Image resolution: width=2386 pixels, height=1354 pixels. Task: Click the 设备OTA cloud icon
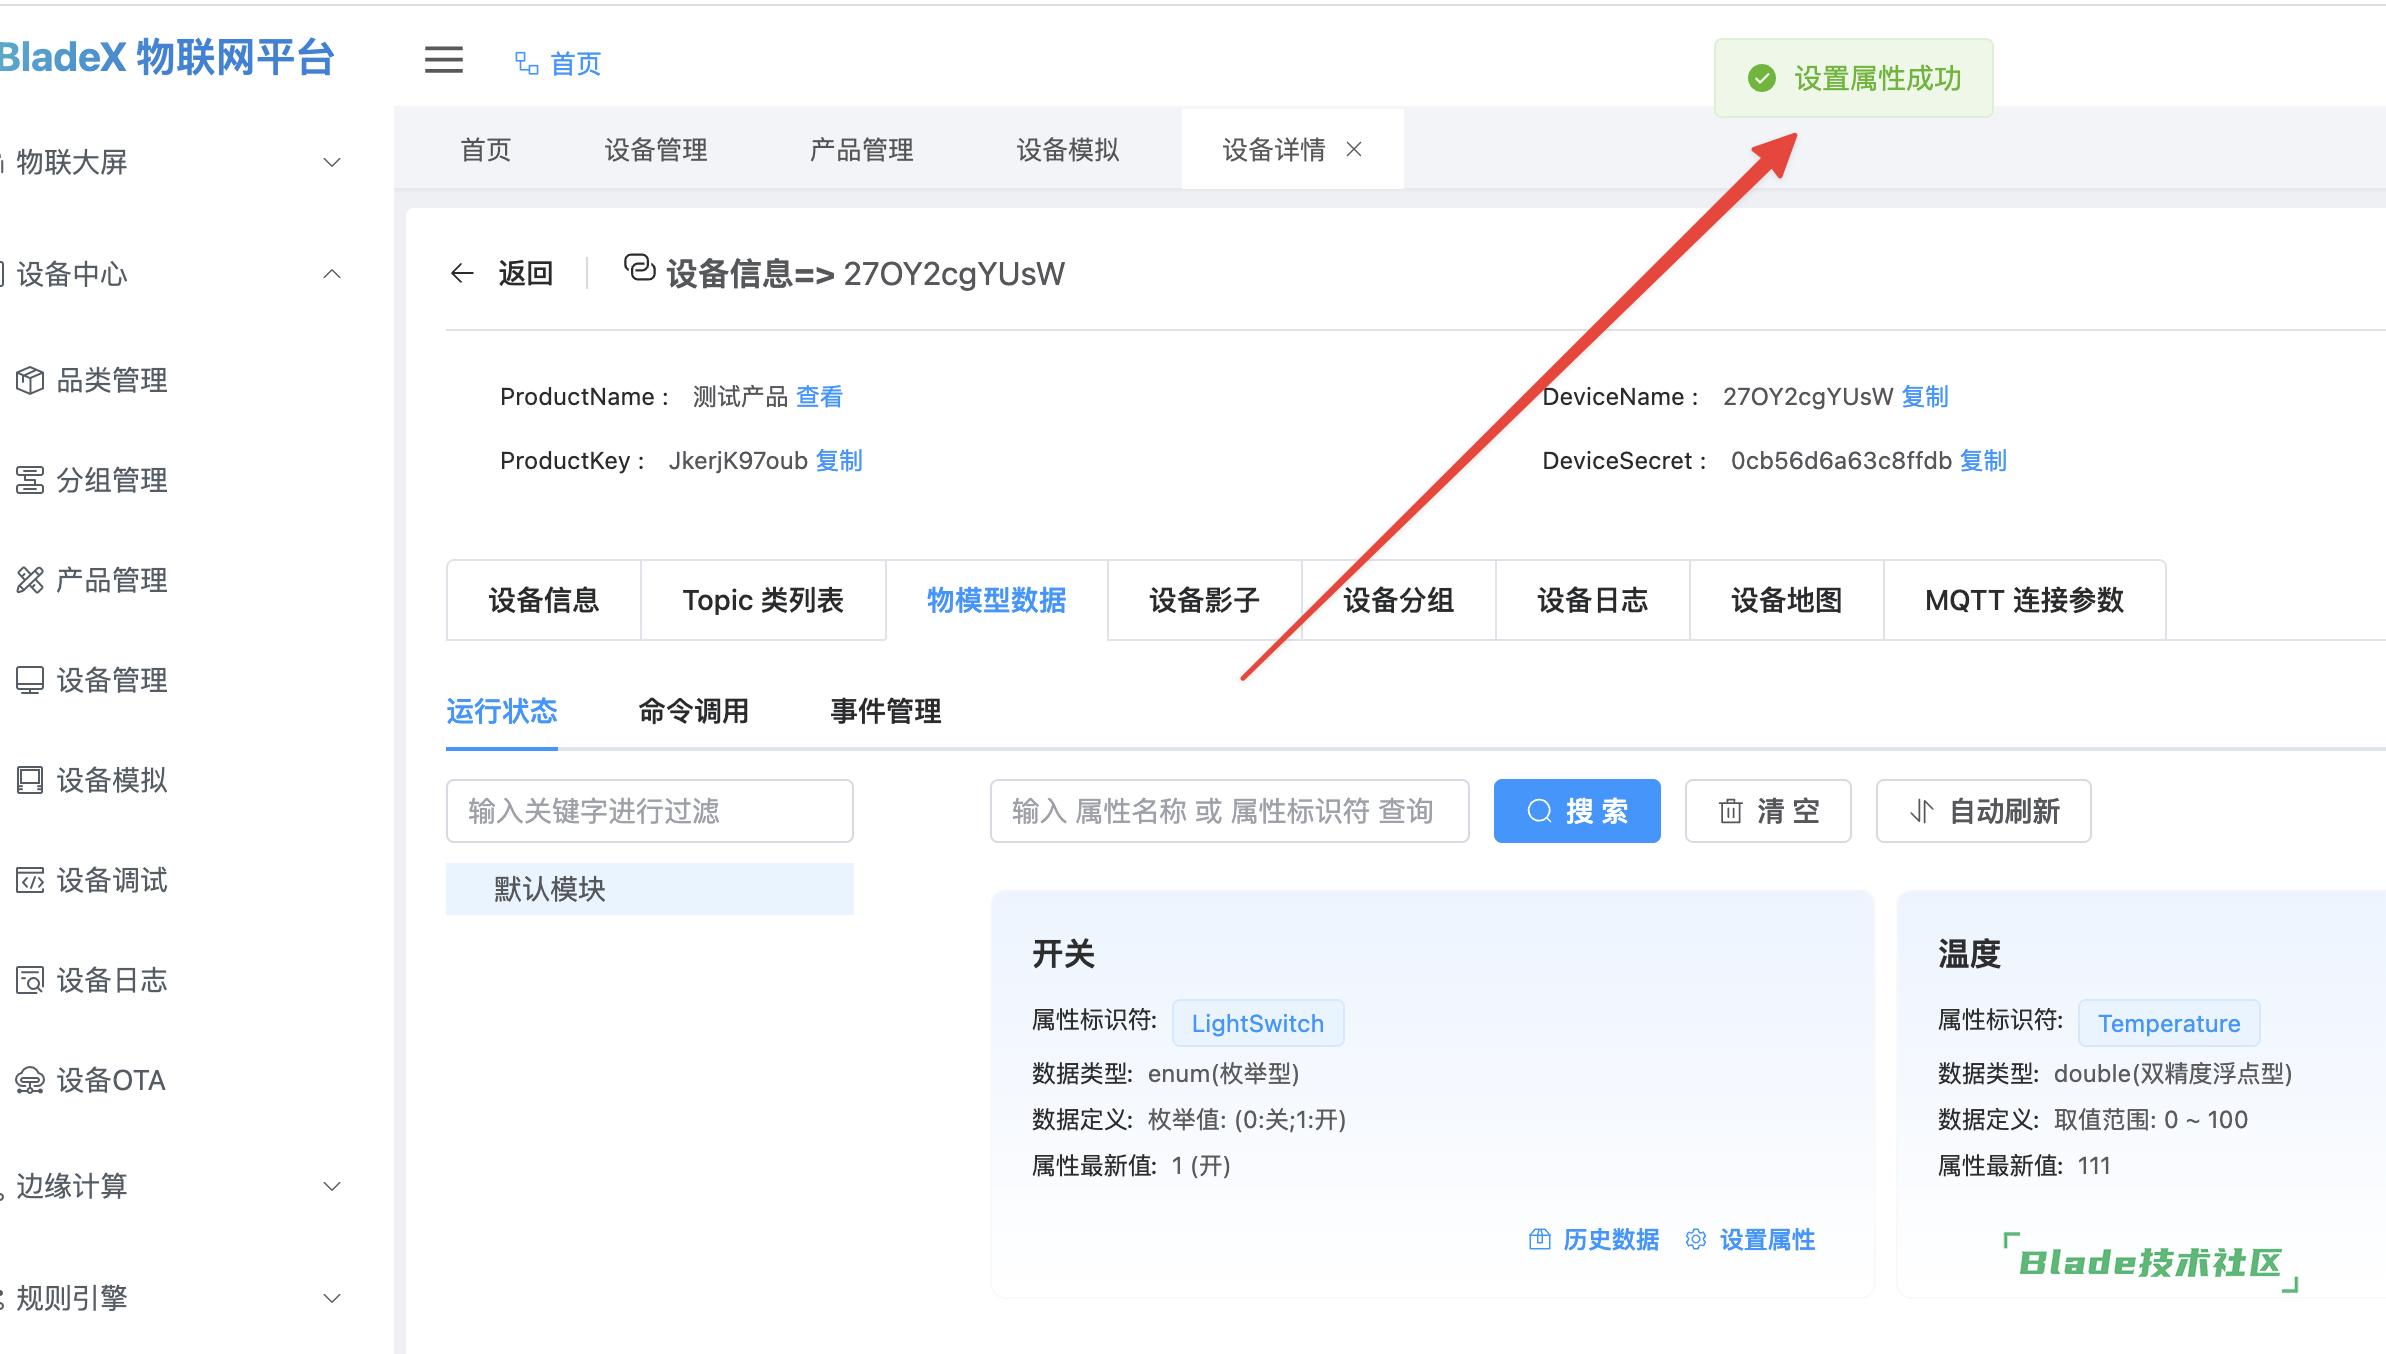coord(30,1080)
